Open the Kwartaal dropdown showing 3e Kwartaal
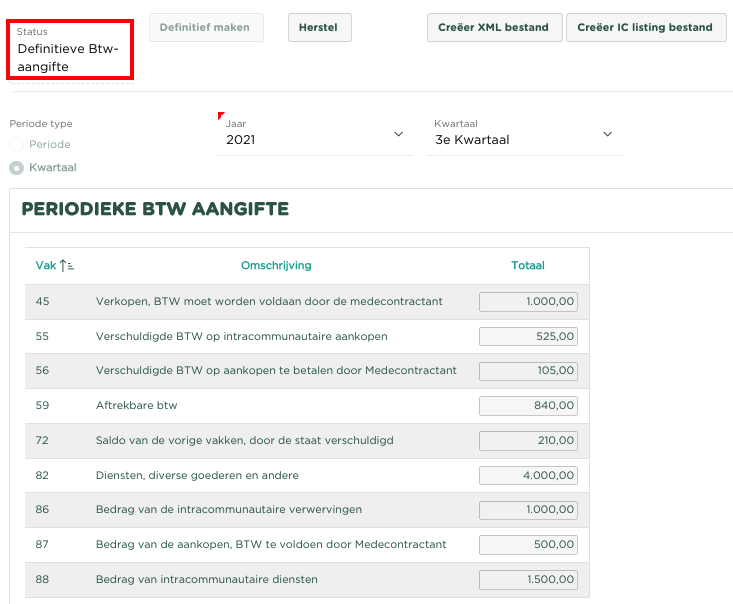The width and height of the screenshot is (733, 604). pos(526,140)
